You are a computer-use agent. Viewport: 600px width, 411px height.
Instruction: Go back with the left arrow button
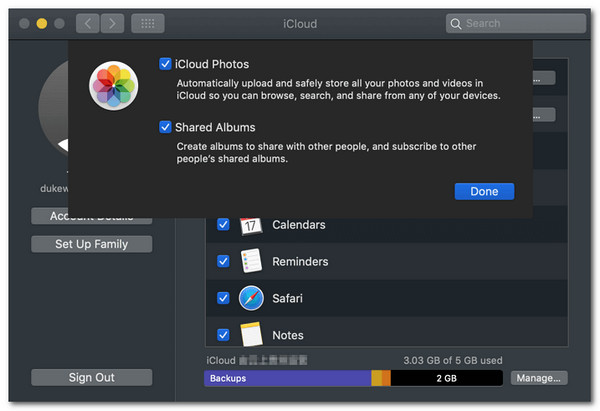(88, 24)
